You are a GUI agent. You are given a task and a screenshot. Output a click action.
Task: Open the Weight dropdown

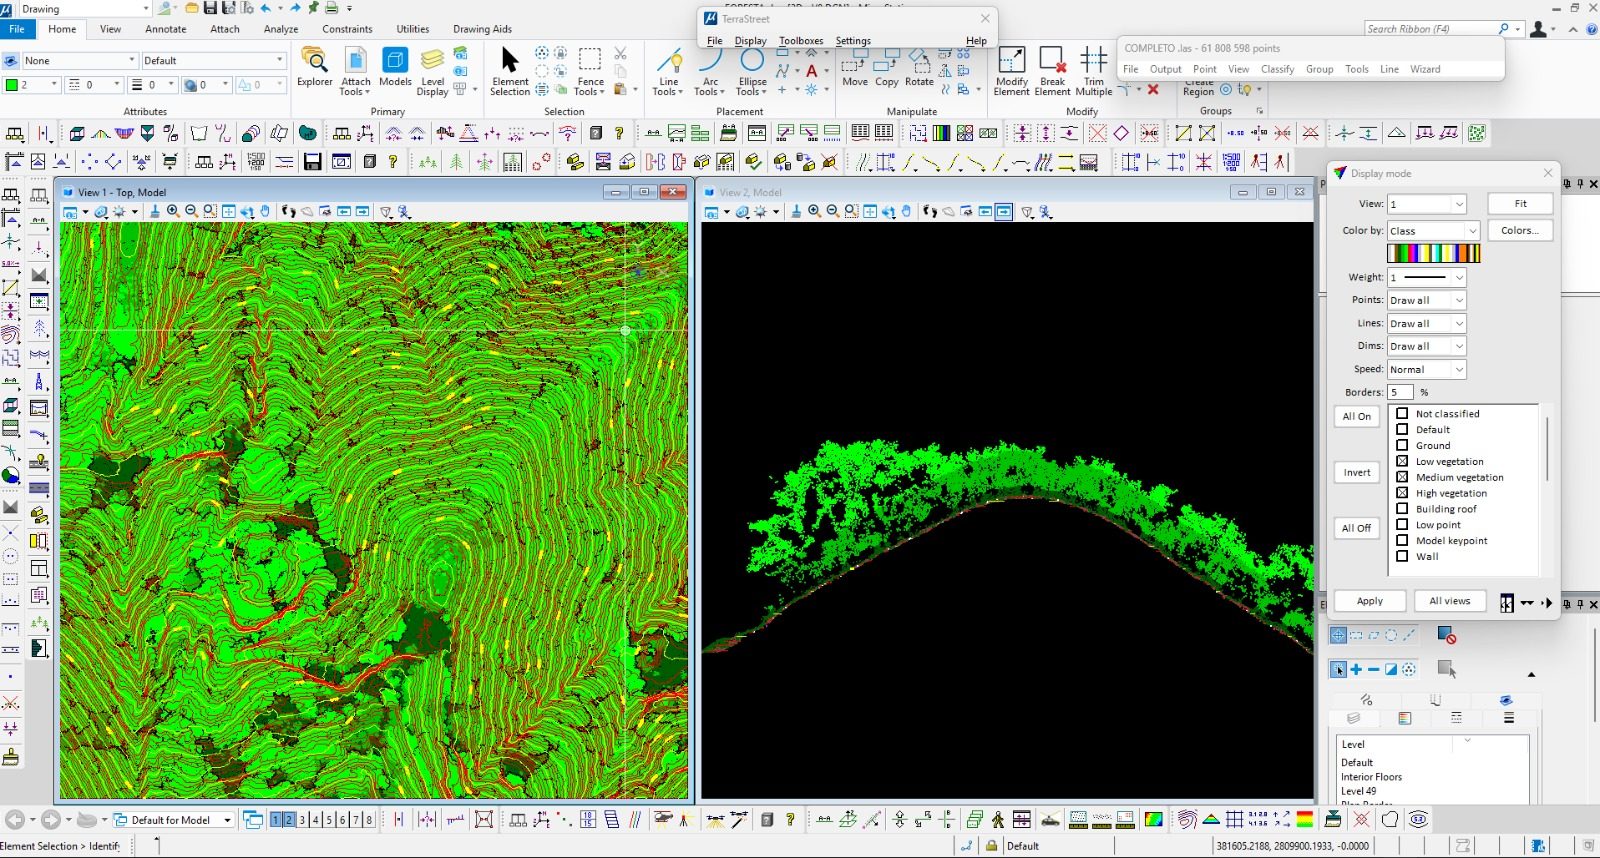(x=1427, y=277)
